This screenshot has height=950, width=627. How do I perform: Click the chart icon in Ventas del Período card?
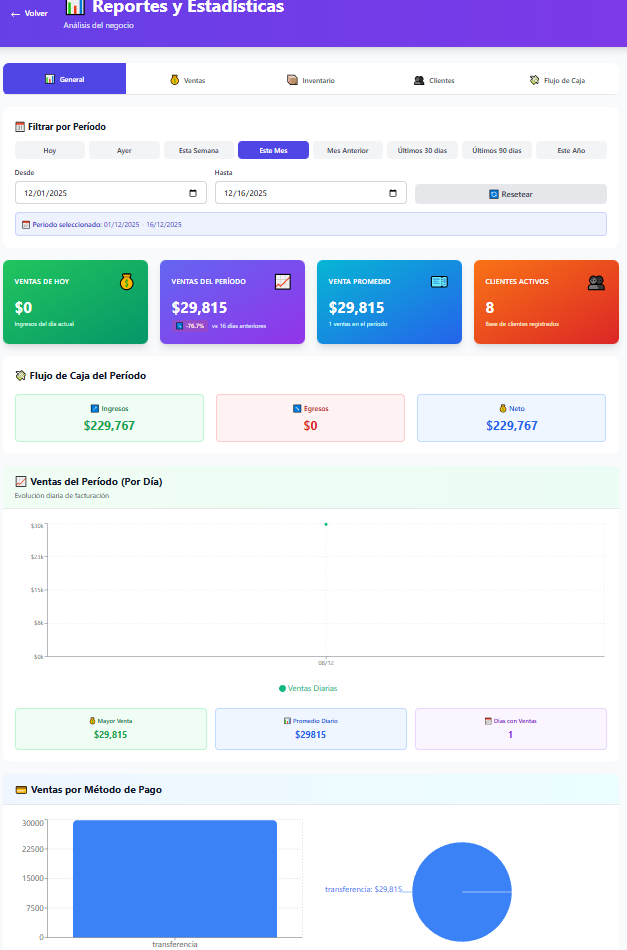[283, 282]
